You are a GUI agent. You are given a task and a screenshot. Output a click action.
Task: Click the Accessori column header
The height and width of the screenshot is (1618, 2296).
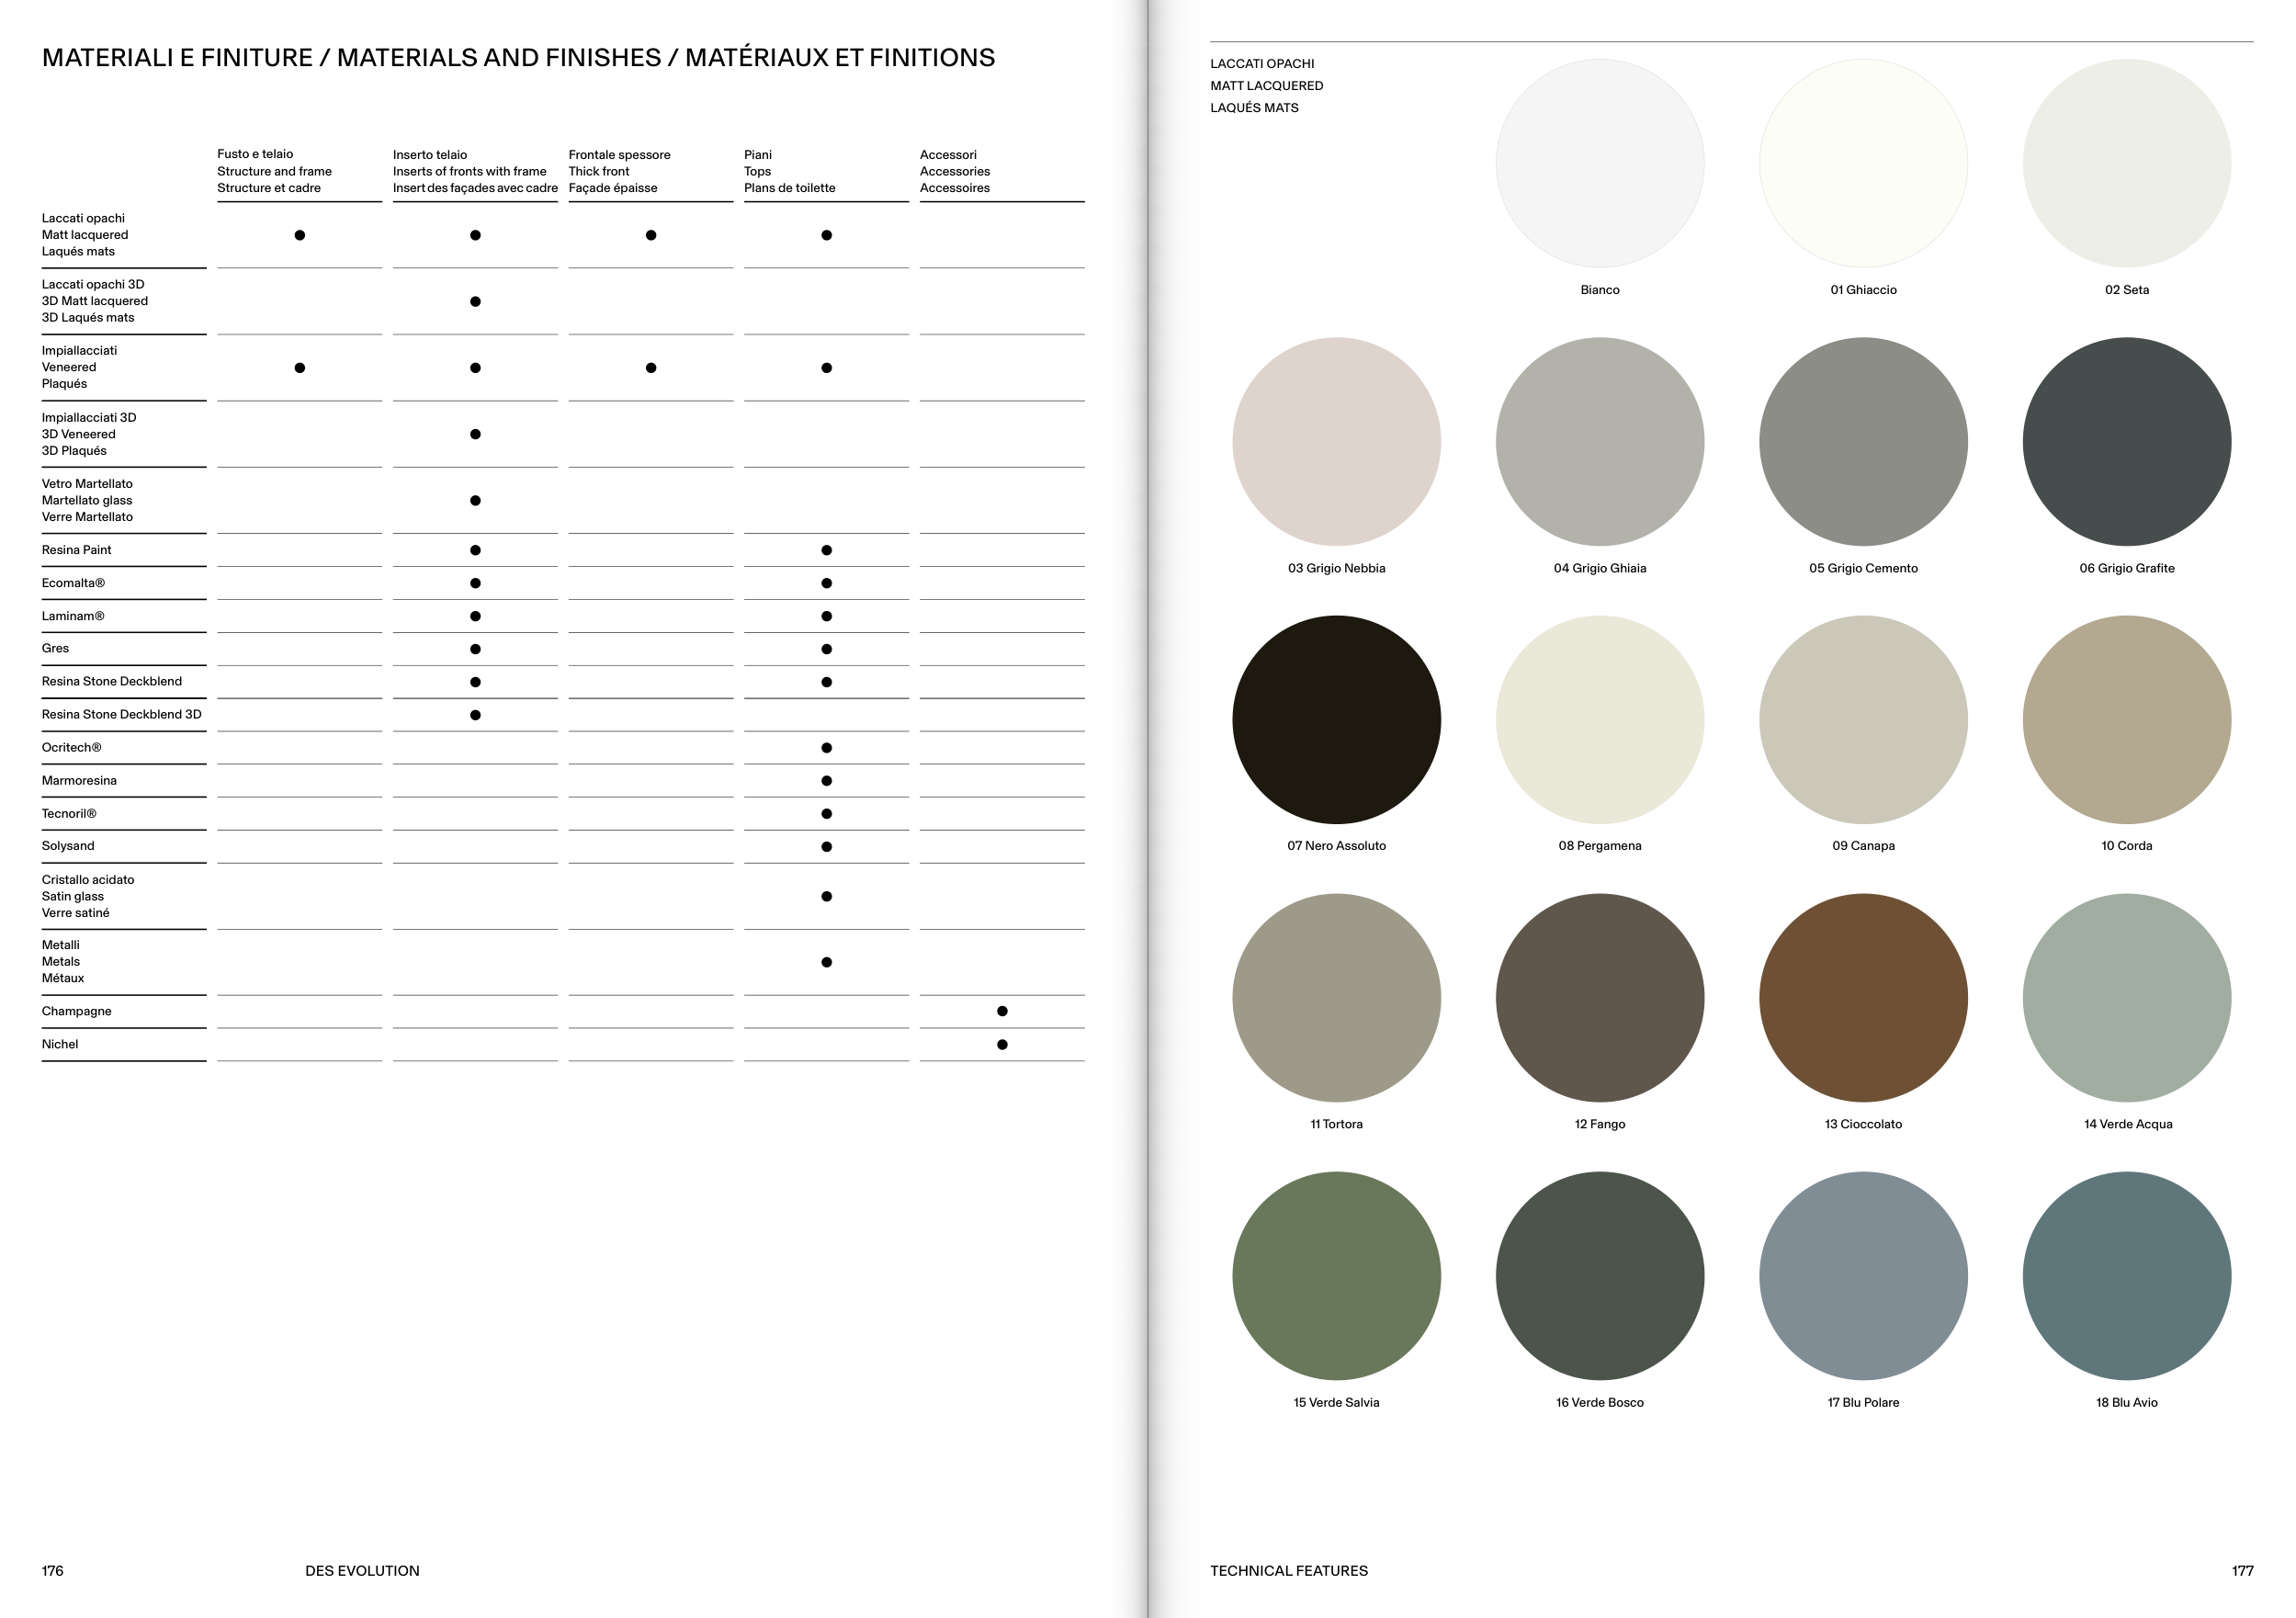pos(954,171)
